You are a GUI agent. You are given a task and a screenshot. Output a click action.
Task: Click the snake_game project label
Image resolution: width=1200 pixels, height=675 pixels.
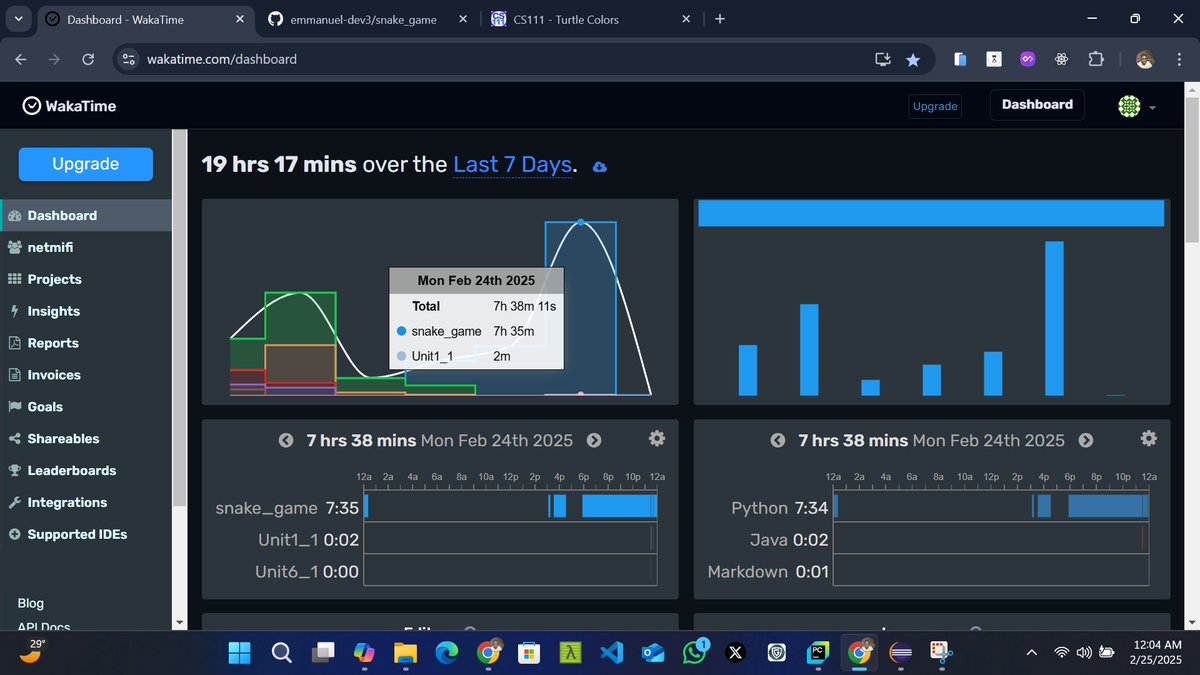[267, 508]
